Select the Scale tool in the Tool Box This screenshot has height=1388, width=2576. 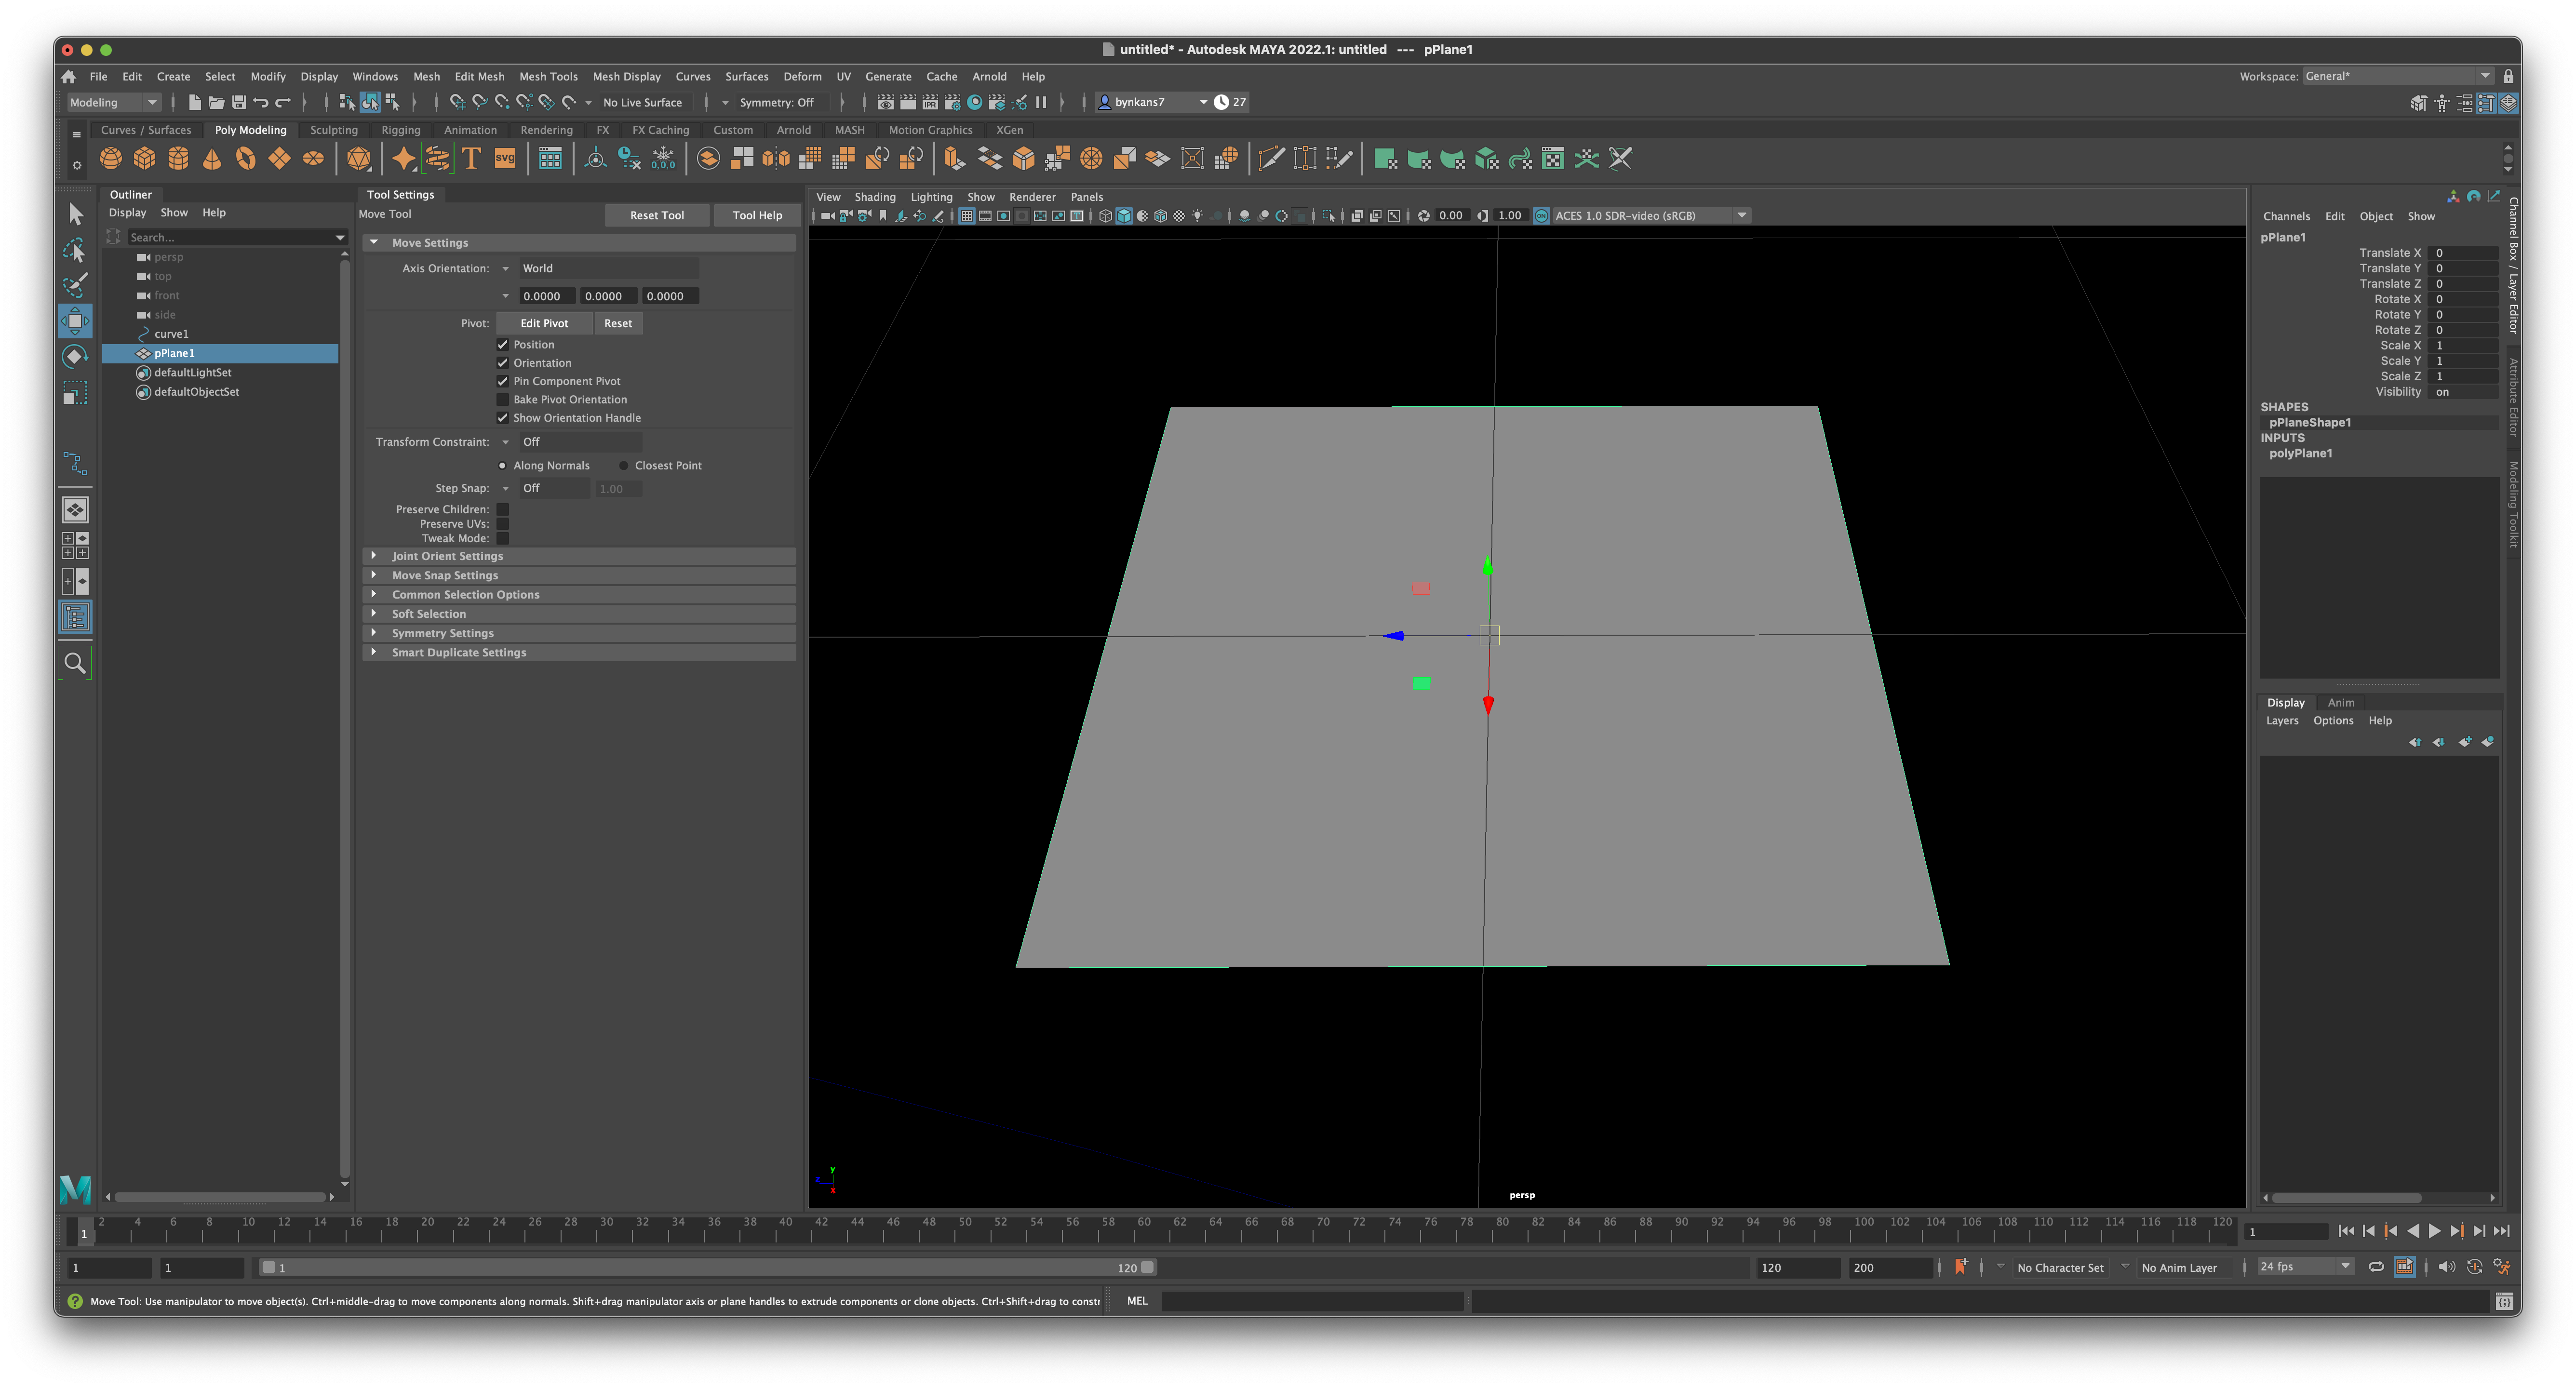click(75, 393)
